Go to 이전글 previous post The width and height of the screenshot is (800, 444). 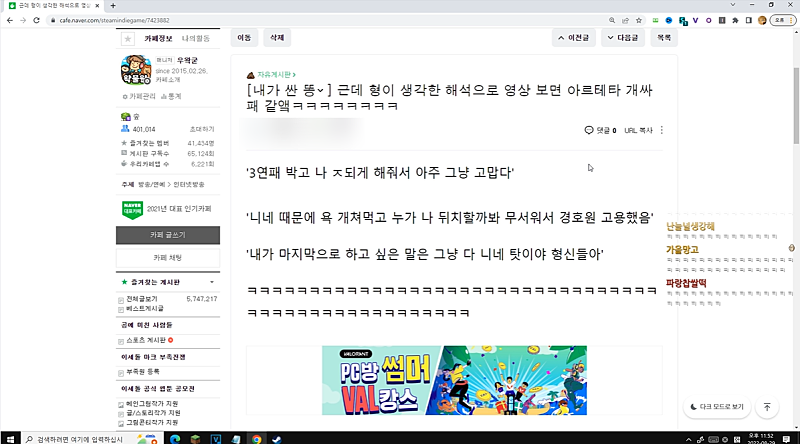coord(573,38)
